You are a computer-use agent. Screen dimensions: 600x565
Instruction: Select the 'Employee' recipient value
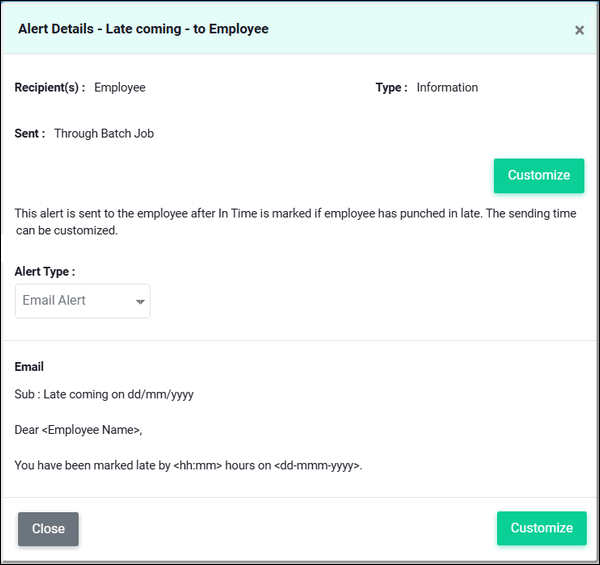pos(120,88)
